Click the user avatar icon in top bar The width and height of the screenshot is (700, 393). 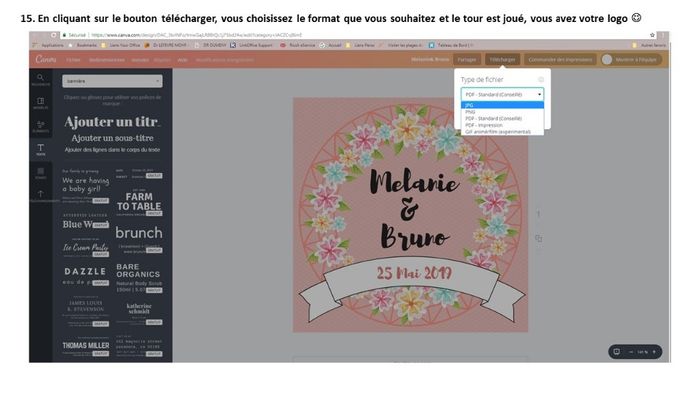click(x=607, y=59)
